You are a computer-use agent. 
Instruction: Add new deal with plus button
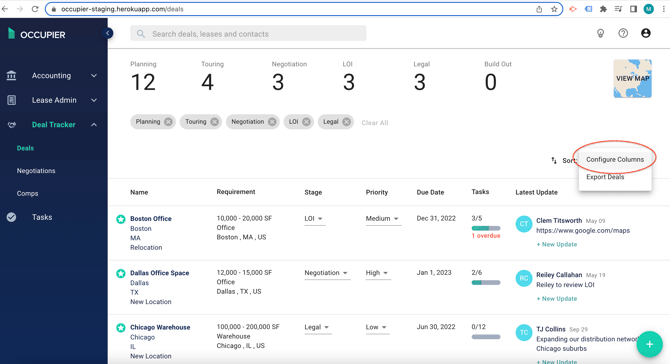coord(649,344)
